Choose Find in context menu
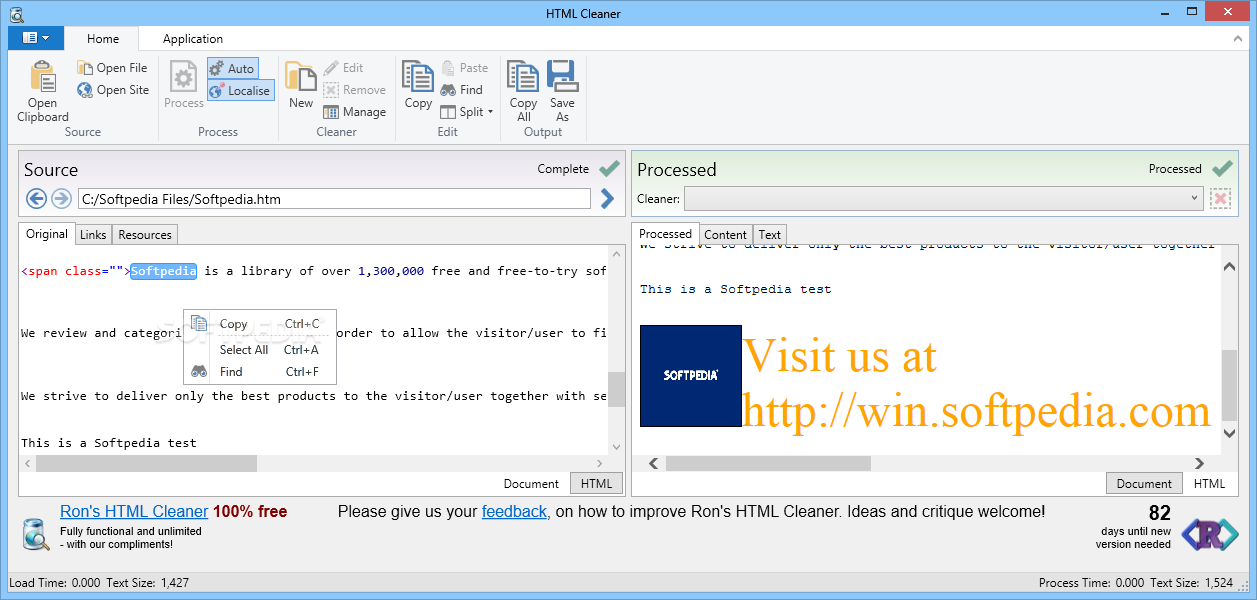 pos(260,372)
